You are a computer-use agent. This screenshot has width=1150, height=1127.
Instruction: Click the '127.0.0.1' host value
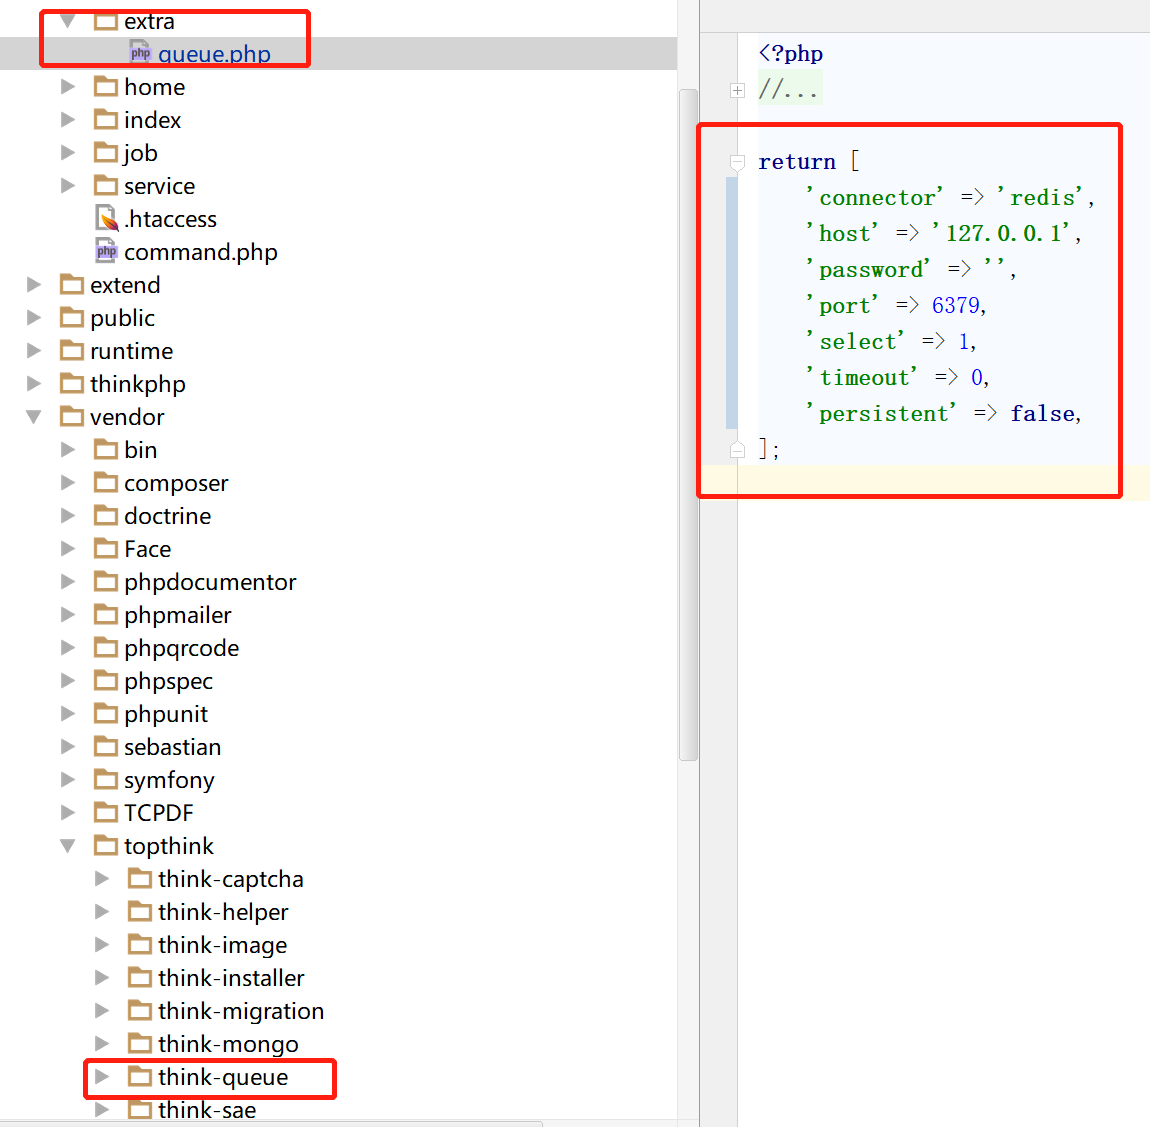[x=1002, y=233]
